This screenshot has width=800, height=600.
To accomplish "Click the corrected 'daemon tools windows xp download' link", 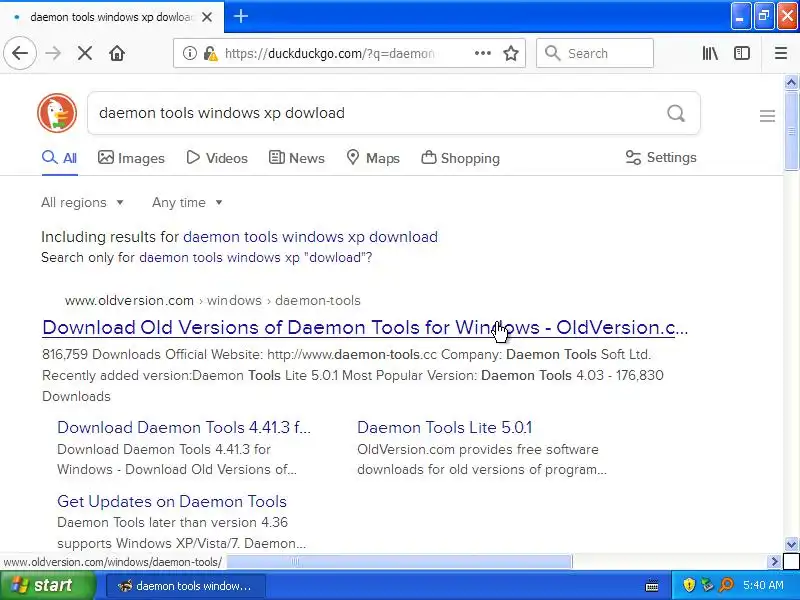I will pos(310,237).
